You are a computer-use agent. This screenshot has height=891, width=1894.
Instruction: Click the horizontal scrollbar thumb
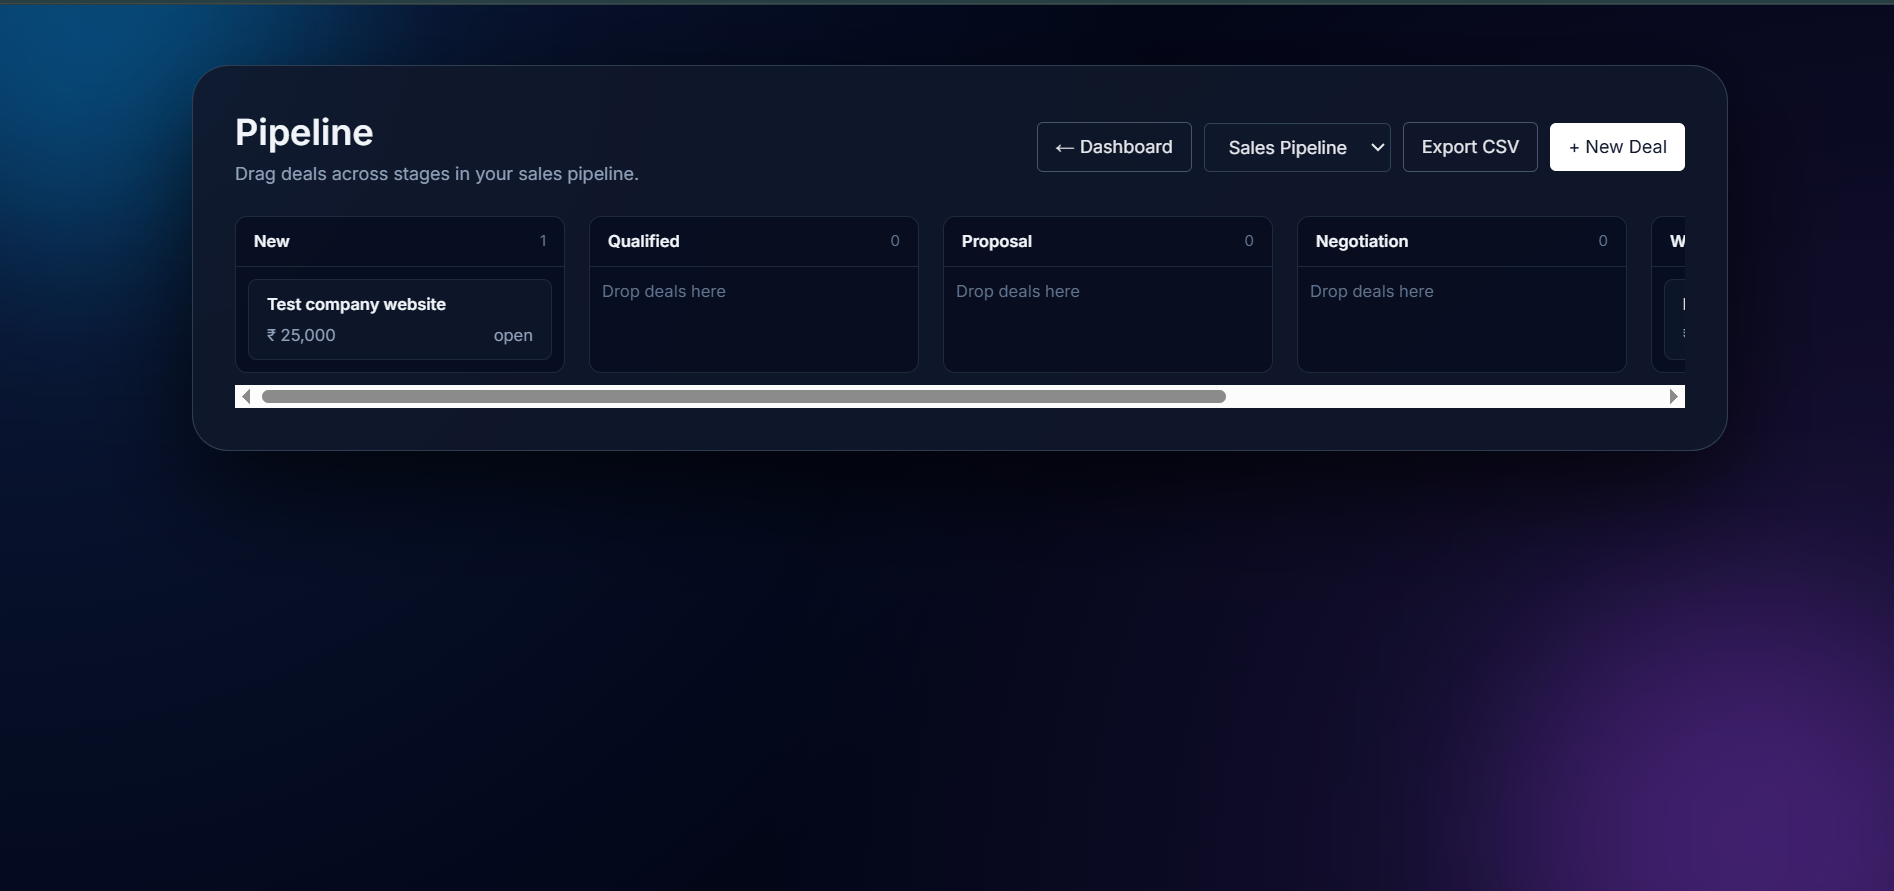click(x=743, y=397)
